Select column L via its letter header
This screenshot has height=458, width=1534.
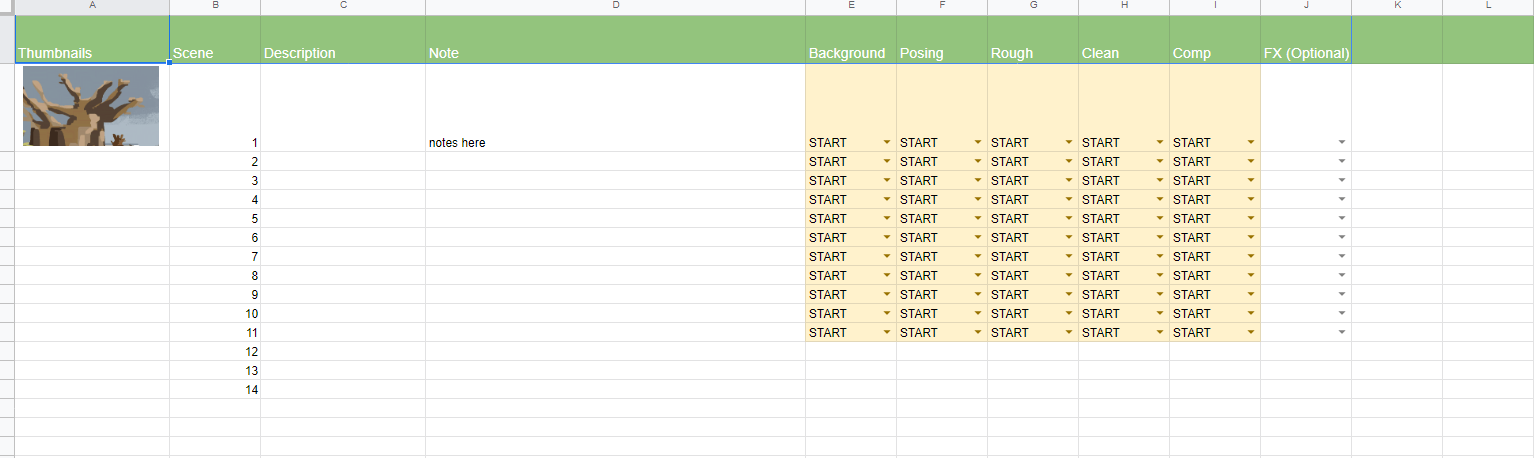[1488, 6]
